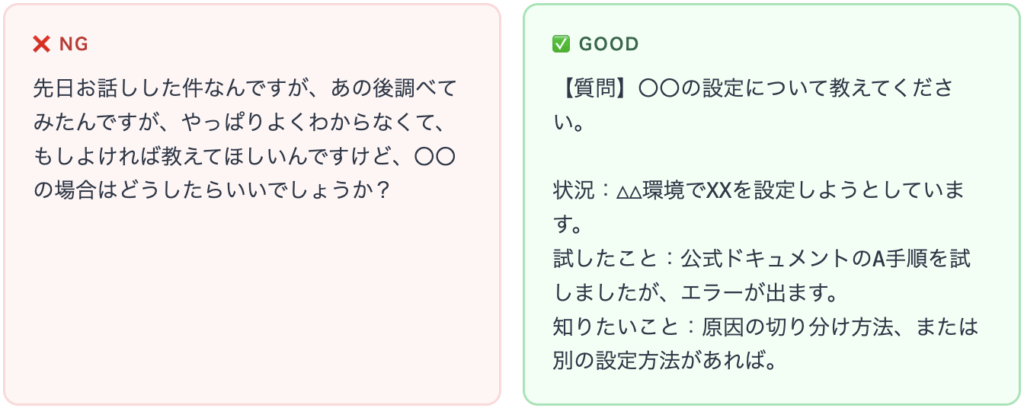Click the green checkmark icon beside GOOD
The height and width of the screenshot is (408, 1024).
(x=561, y=44)
